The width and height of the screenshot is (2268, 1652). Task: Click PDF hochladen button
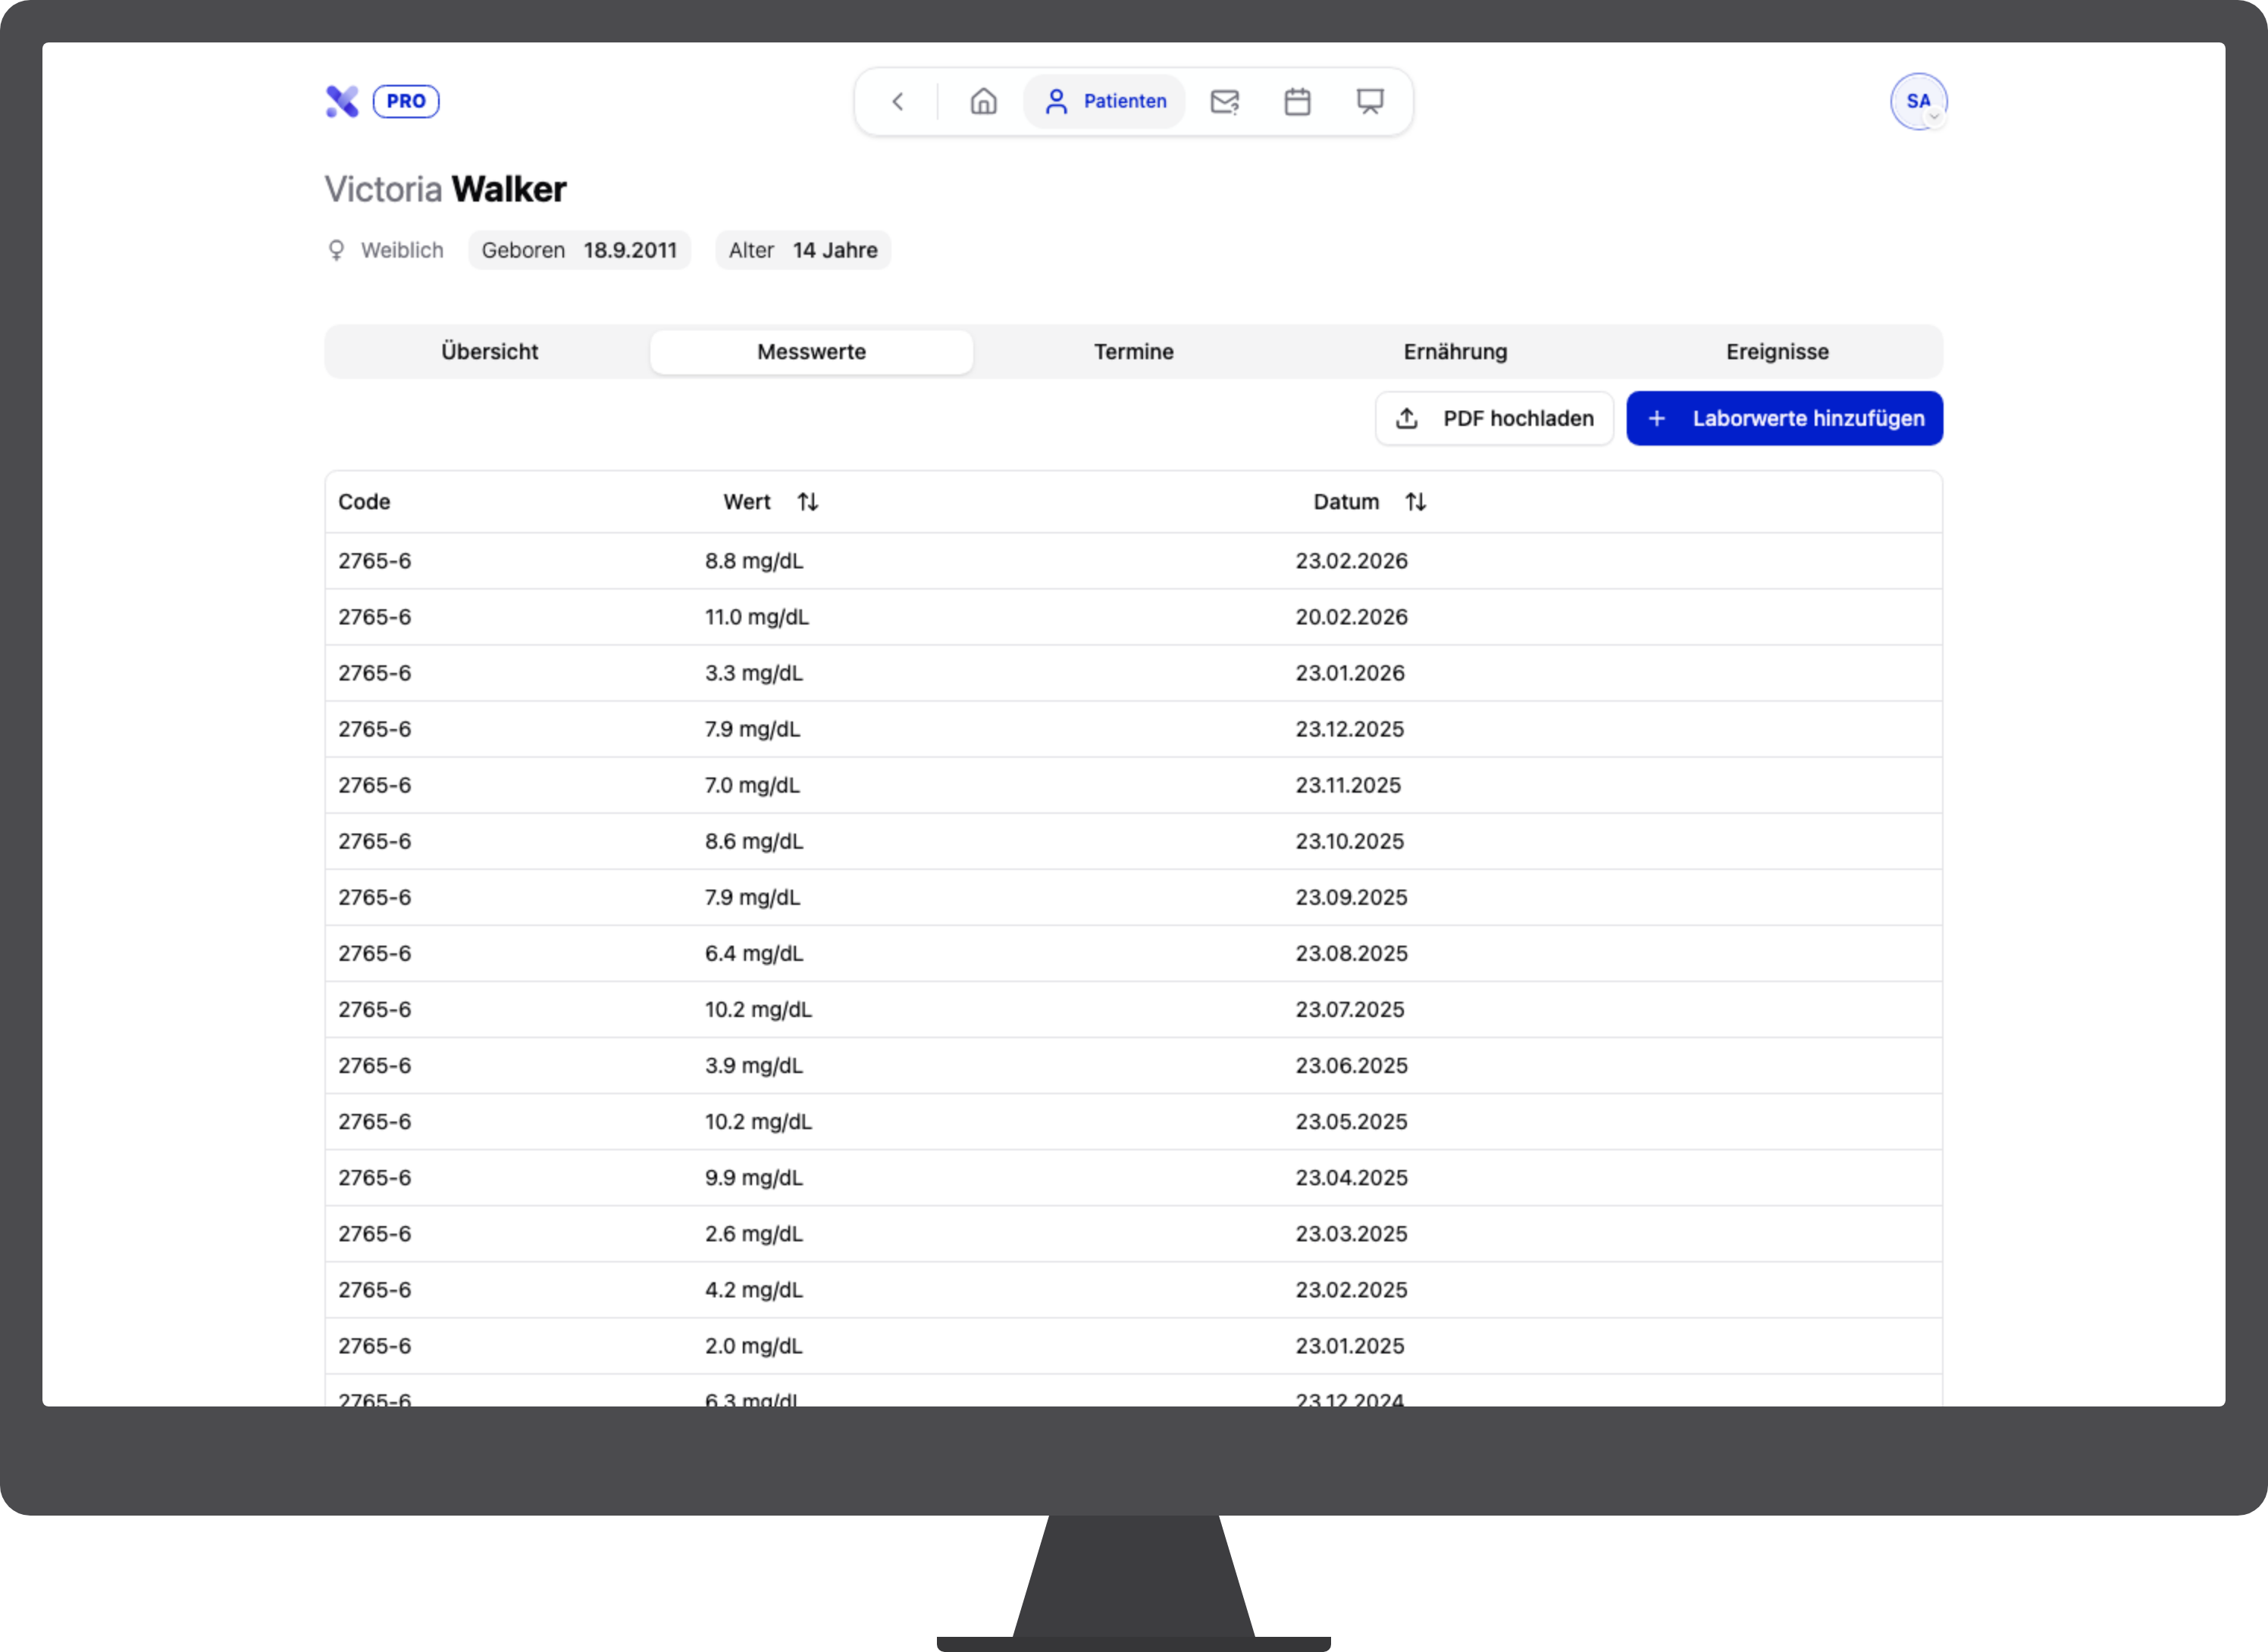[x=1493, y=418]
